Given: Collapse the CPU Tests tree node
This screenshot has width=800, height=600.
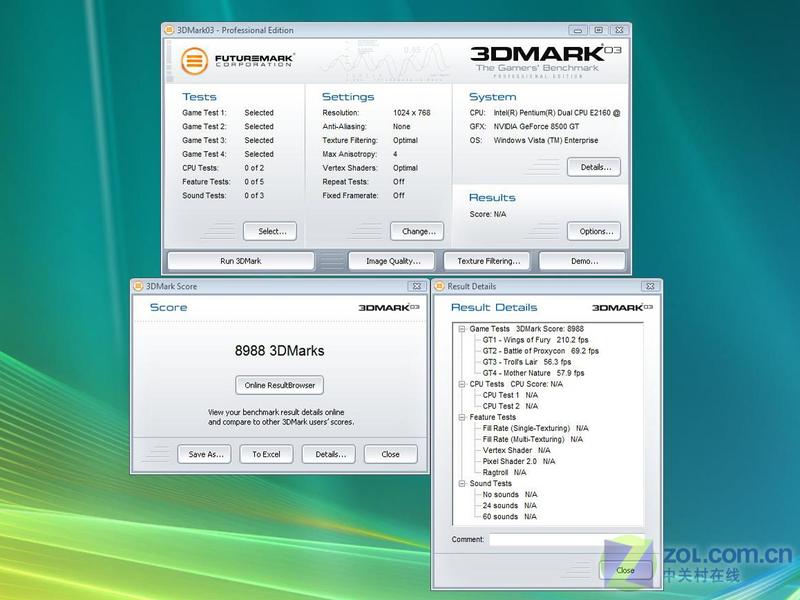Looking at the screenshot, I should click(462, 384).
